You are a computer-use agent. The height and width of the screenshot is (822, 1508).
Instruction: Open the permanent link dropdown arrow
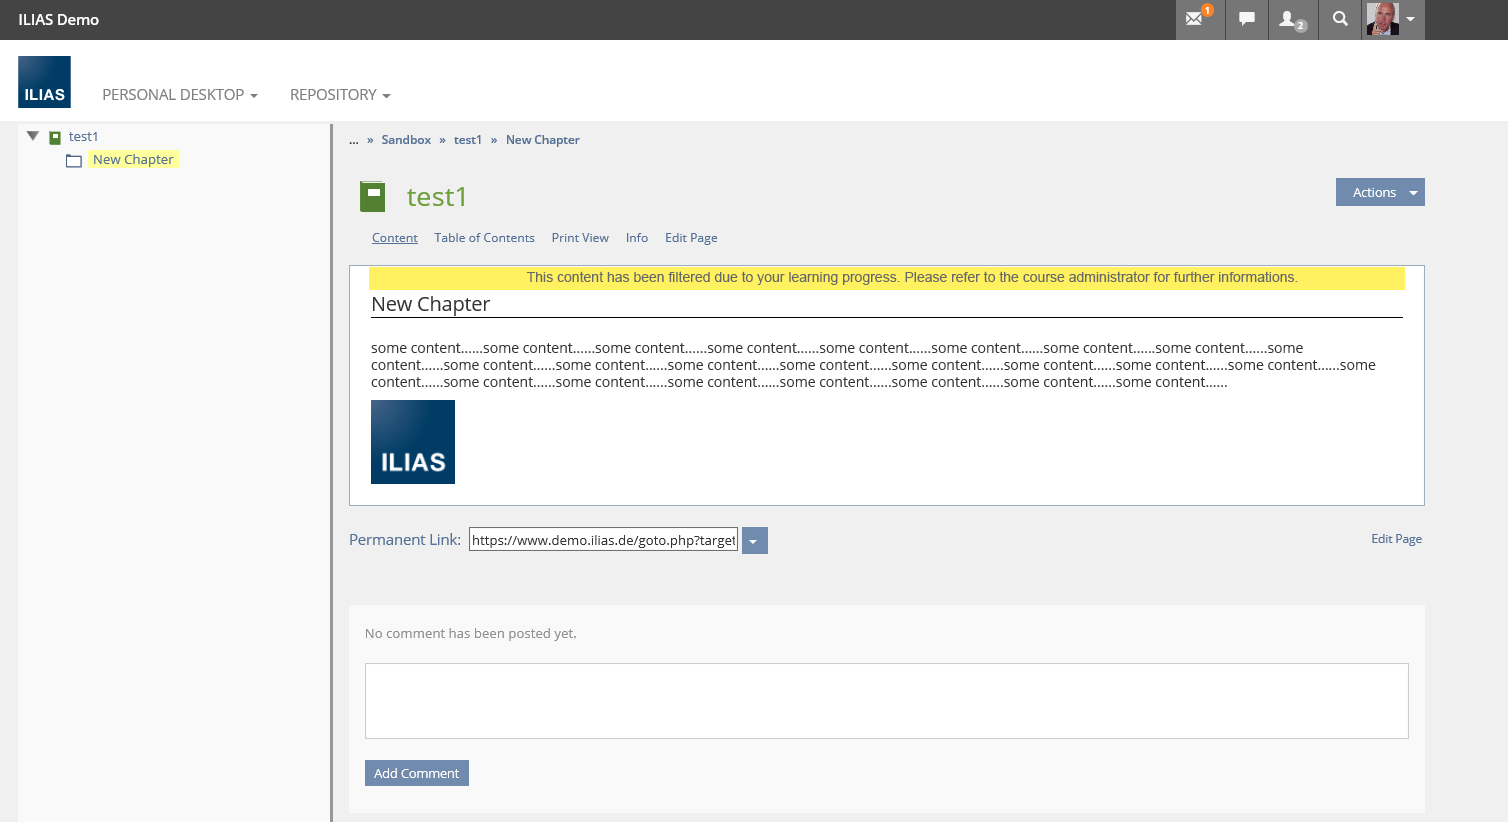click(x=754, y=541)
